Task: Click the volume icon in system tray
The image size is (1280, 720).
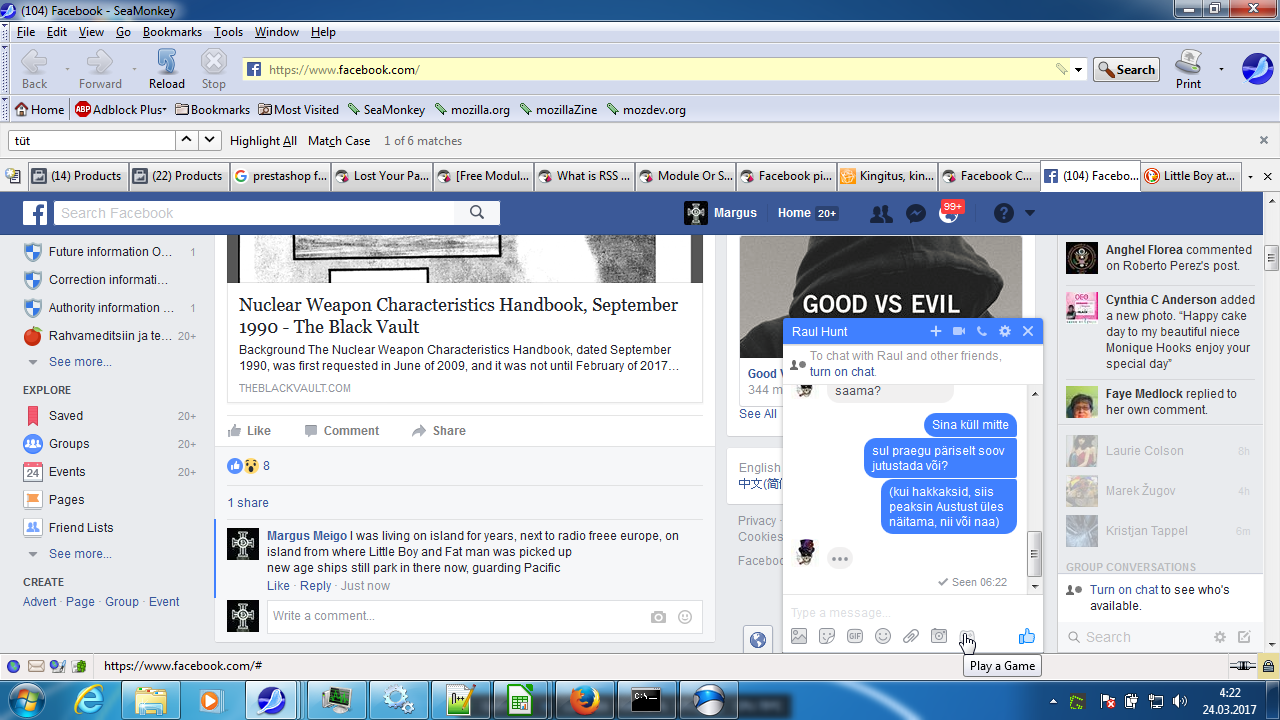Action: point(1180,701)
